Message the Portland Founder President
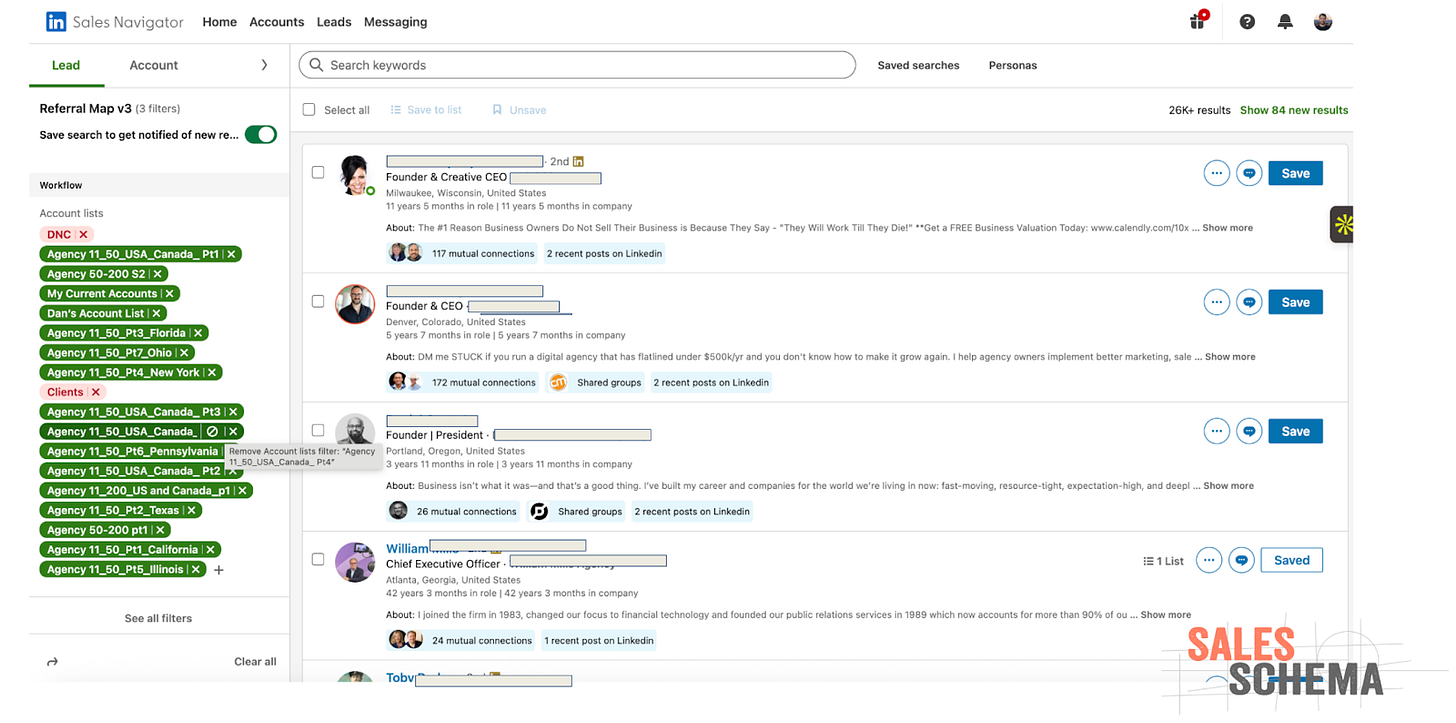This screenshot has height=723, width=1456. [x=1248, y=431]
